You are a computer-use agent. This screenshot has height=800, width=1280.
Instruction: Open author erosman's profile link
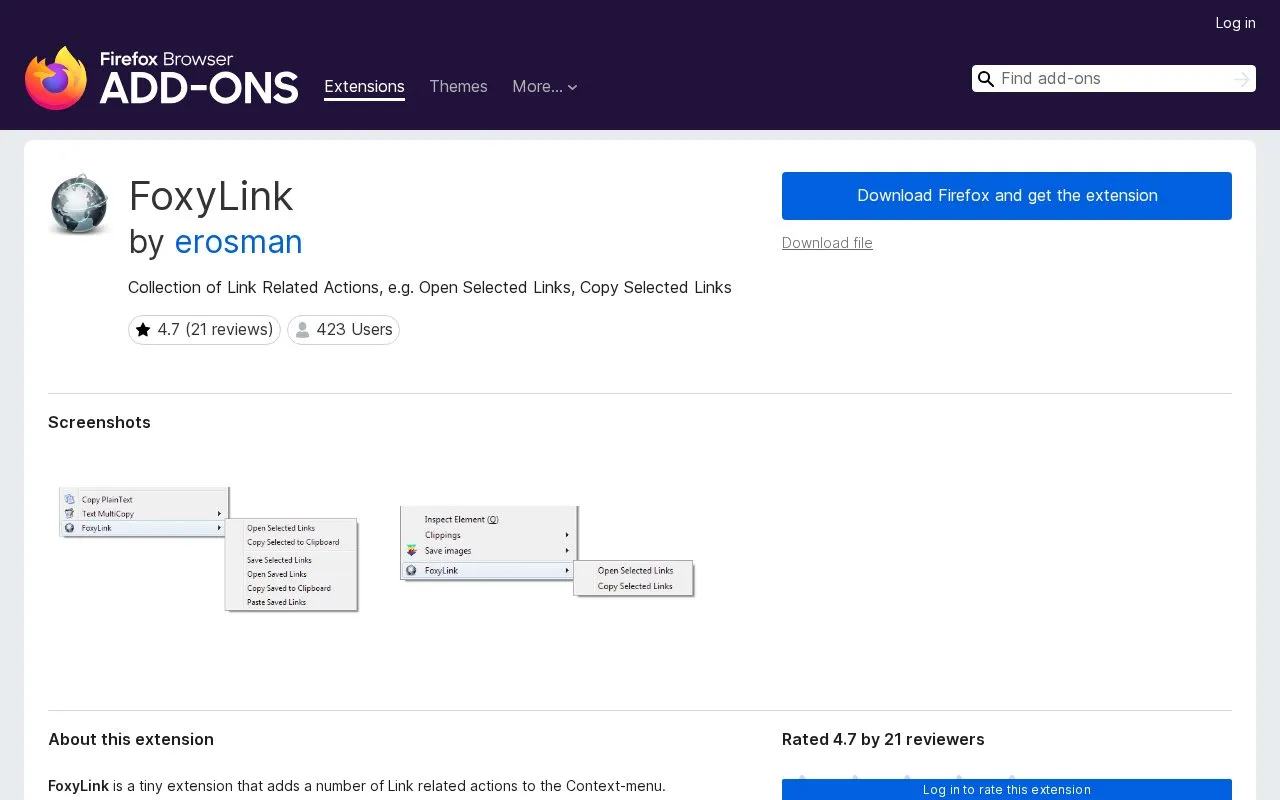[238, 242]
